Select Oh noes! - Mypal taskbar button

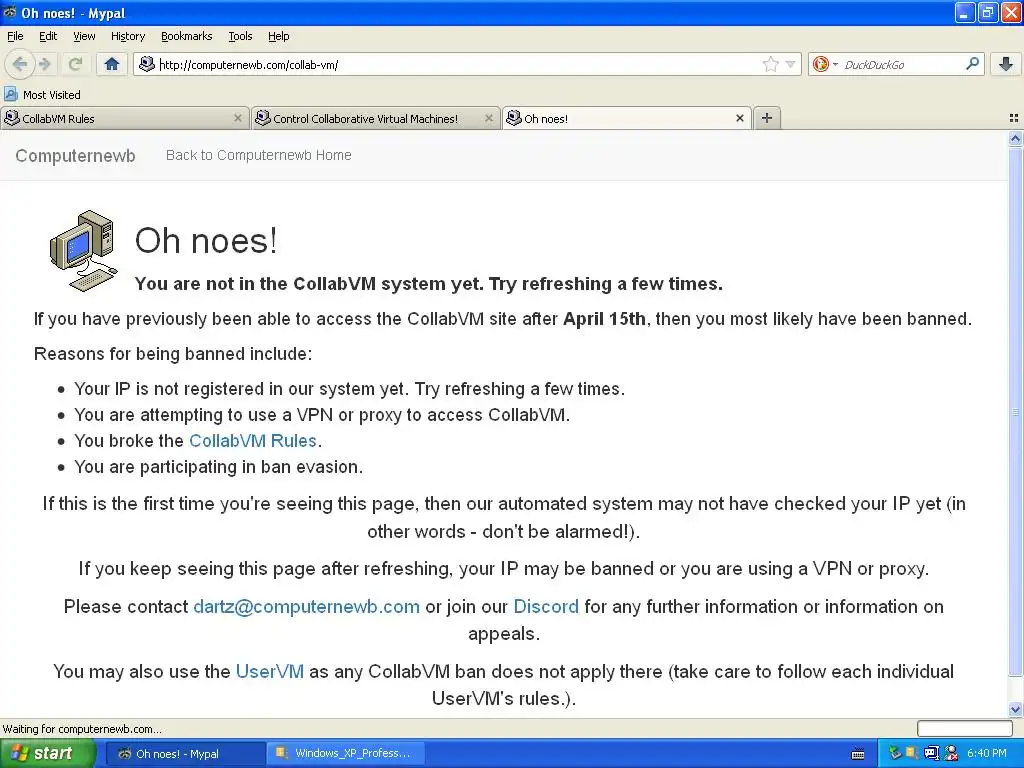click(185, 754)
